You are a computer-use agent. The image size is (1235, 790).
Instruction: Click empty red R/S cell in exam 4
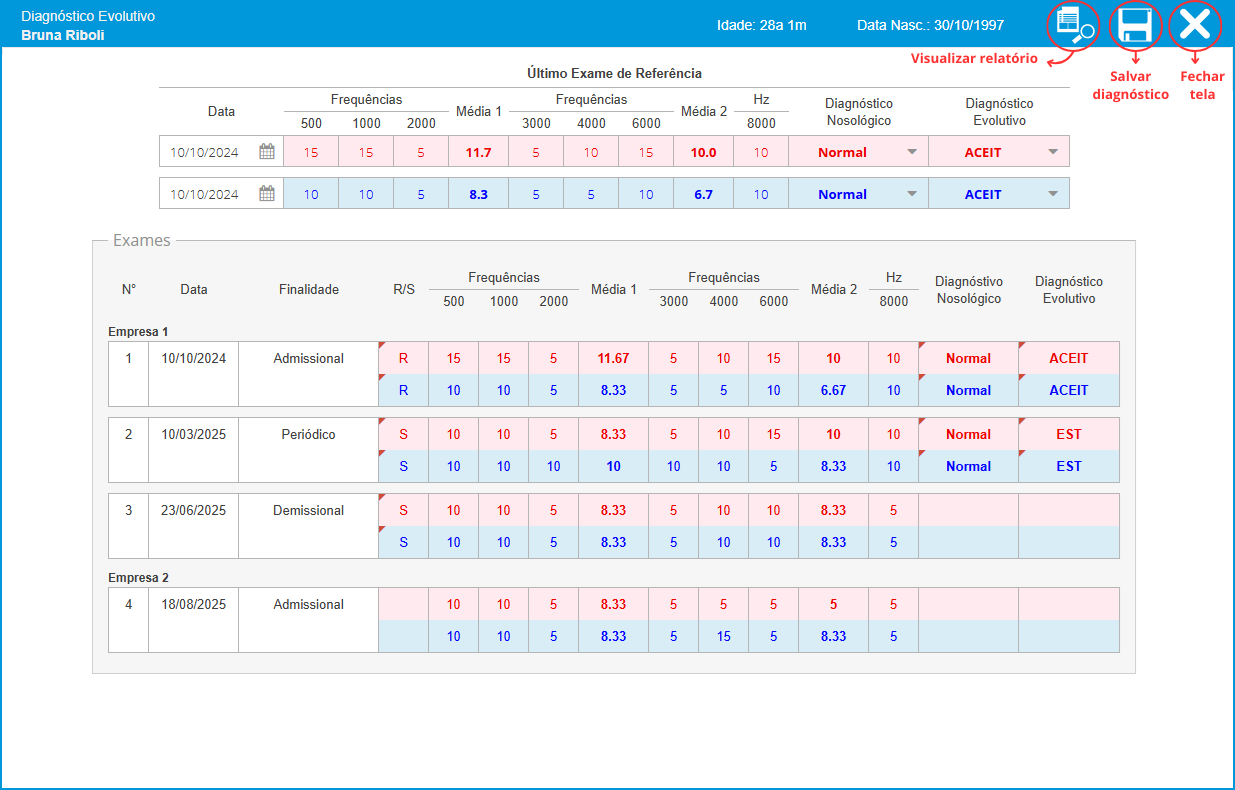tap(403, 604)
